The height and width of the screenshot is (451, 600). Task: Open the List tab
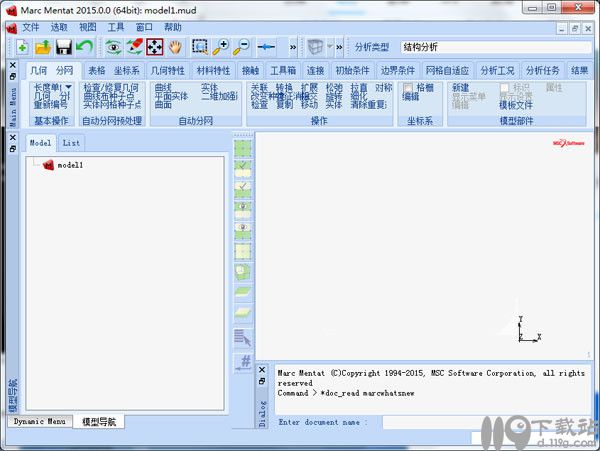pyautogui.click(x=71, y=143)
